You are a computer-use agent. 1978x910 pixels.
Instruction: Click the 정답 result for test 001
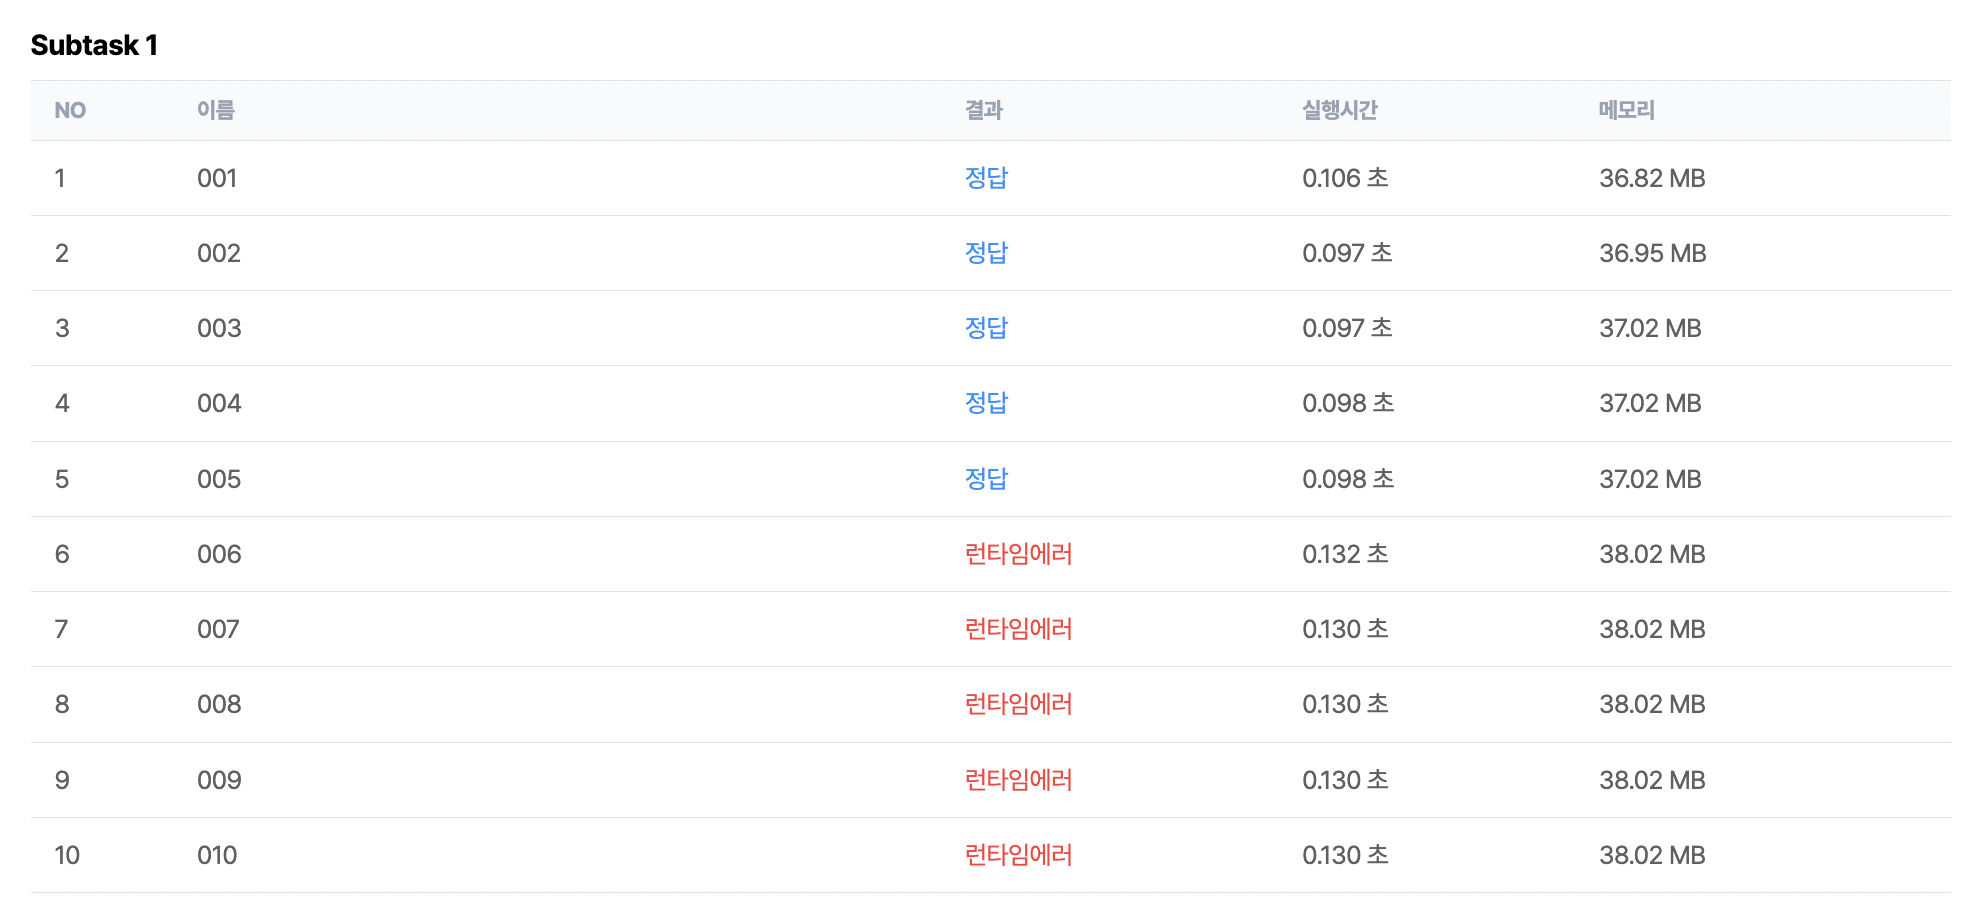point(986,178)
